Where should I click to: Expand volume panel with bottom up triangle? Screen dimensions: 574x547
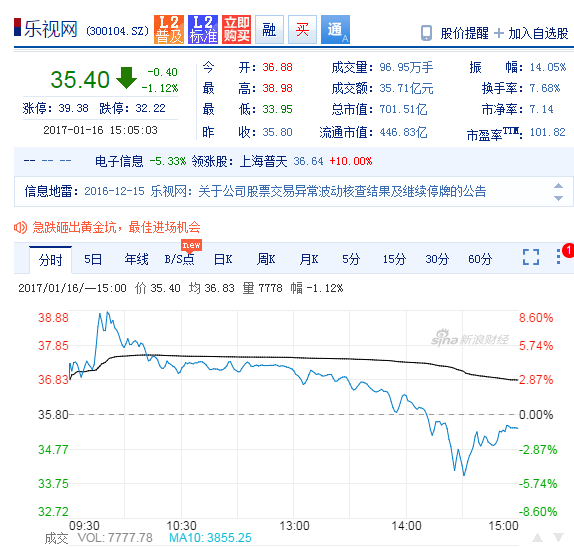click(x=537, y=537)
